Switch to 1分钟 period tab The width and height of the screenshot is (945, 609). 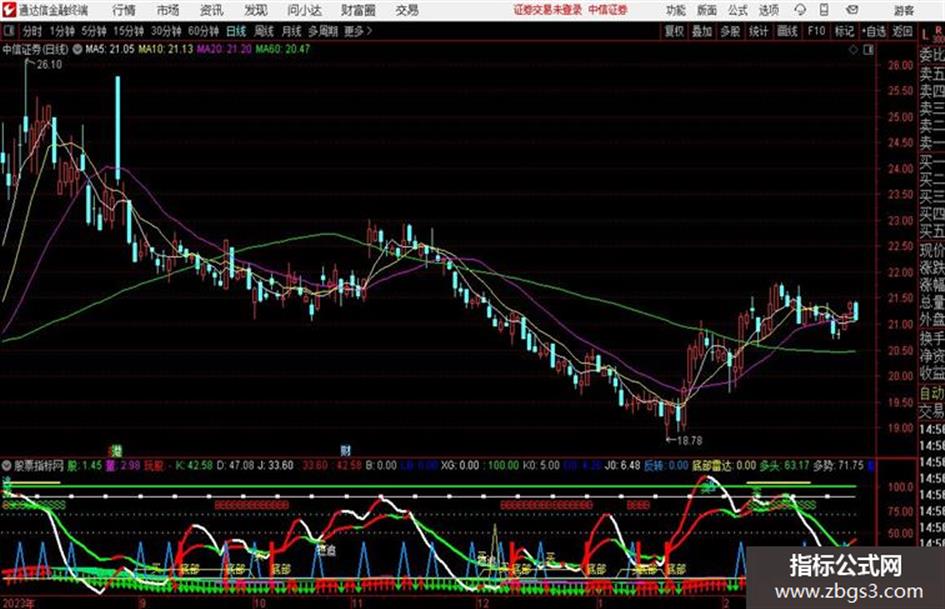tap(62, 31)
